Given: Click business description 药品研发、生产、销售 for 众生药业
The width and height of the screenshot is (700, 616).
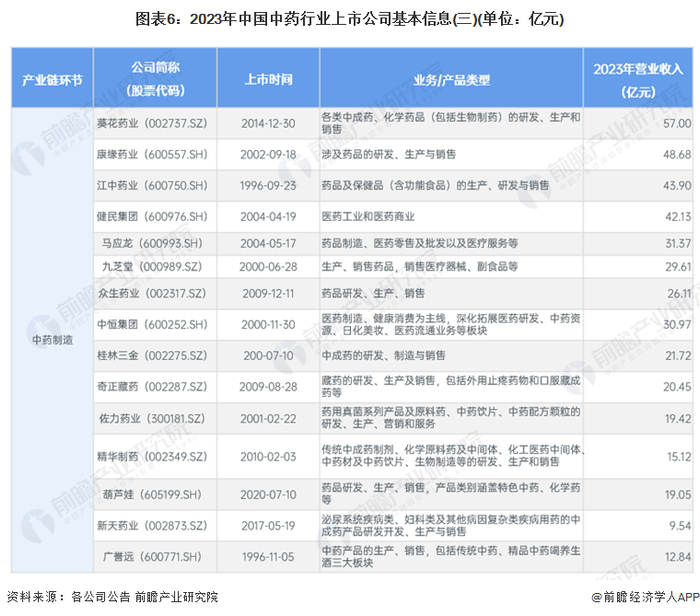Looking at the screenshot, I should pos(373,293).
